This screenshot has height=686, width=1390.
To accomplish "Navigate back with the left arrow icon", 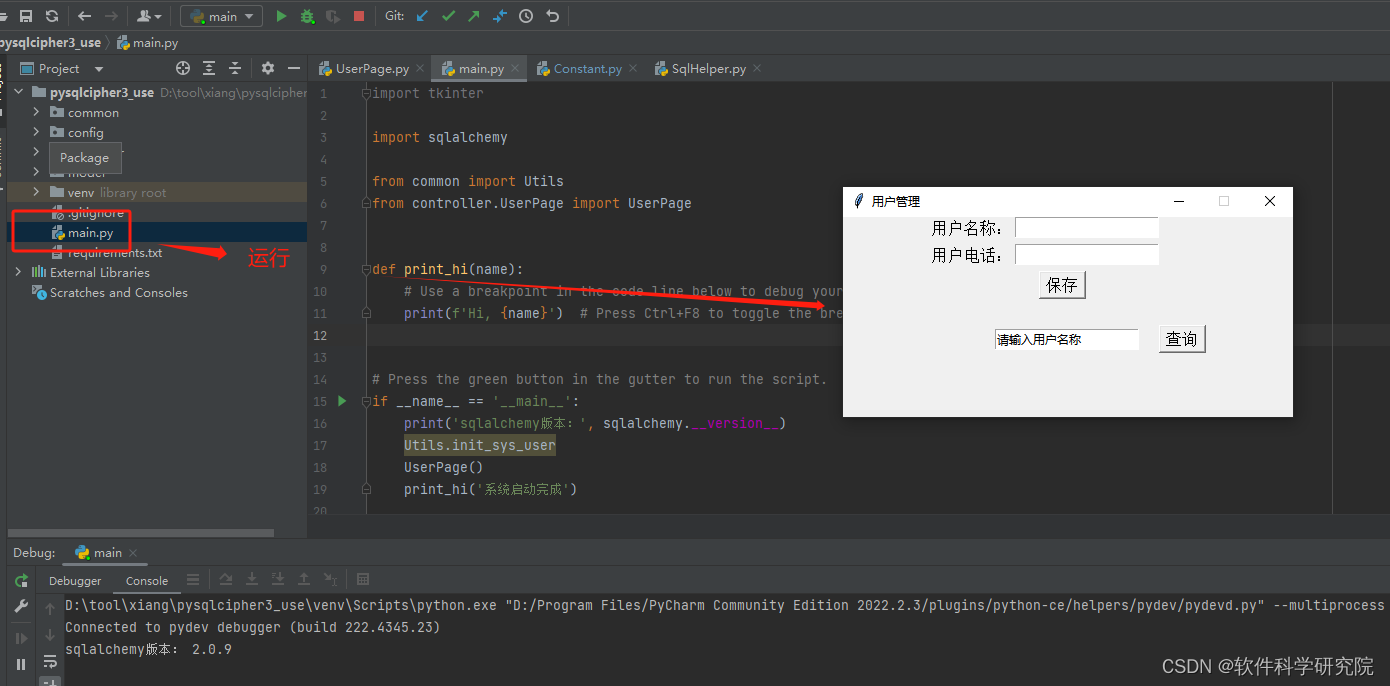I will (85, 16).
